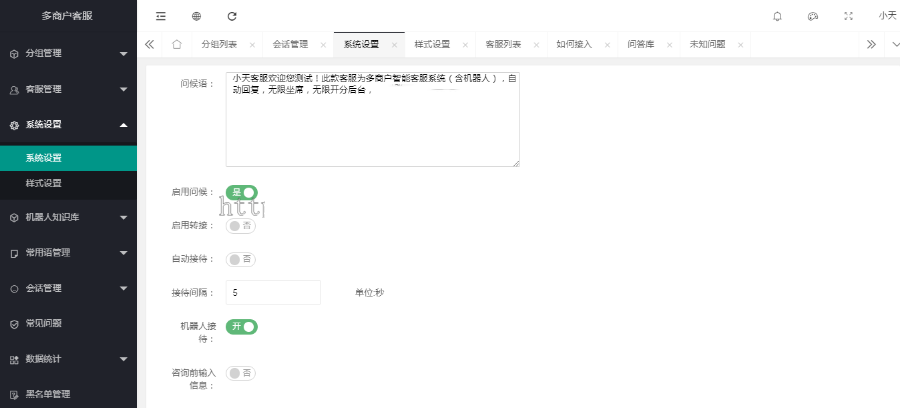
Task: Open the globe website icon in header
Action: click(196, 16)
